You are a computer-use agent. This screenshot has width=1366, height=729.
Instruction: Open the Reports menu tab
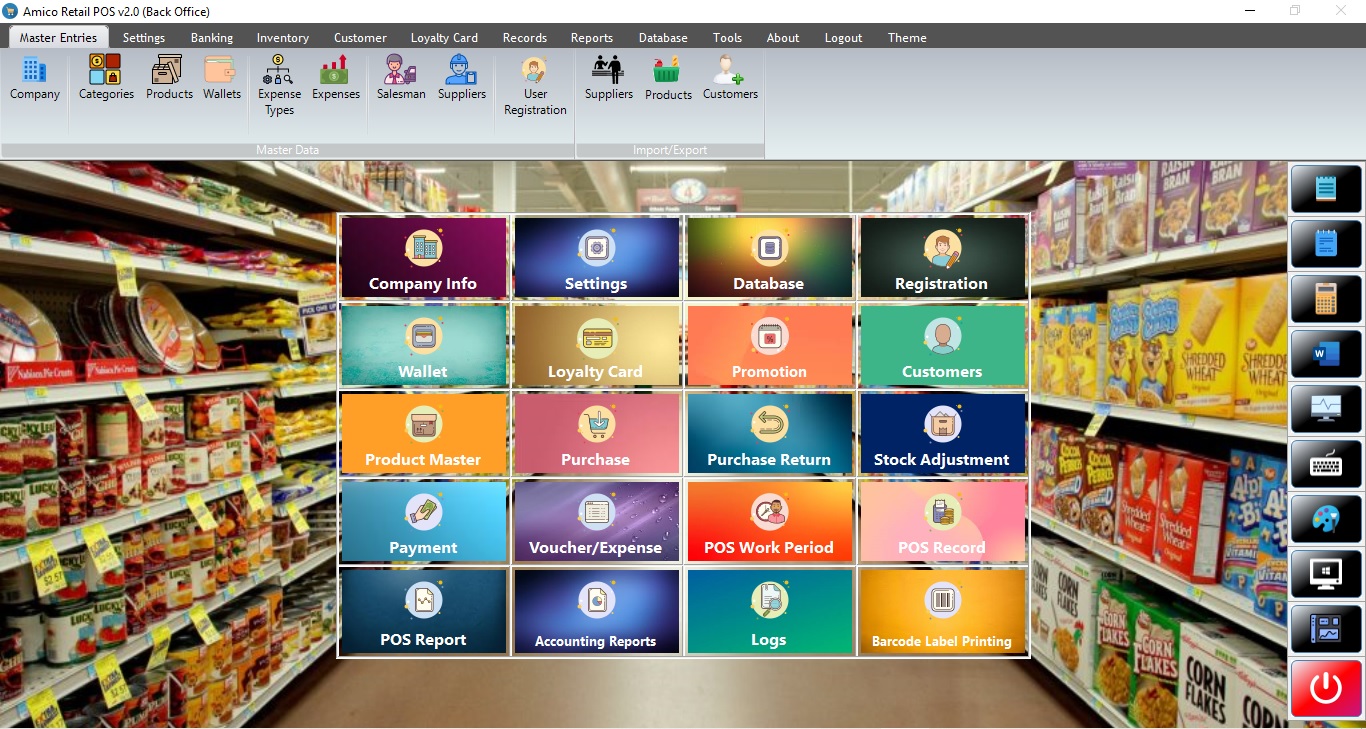[x=591, y=38]
